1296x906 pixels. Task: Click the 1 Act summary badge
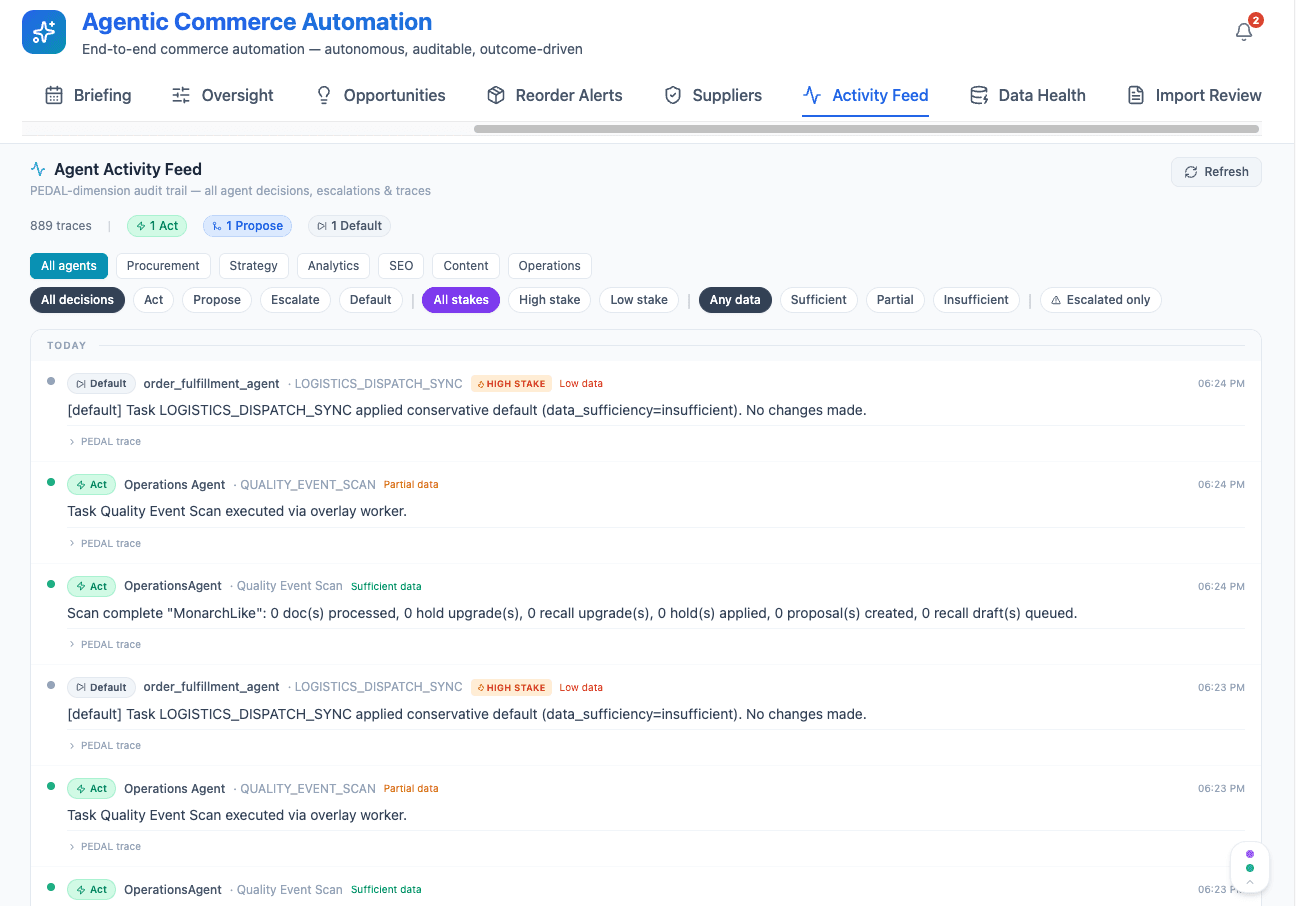tap(157, 226)
